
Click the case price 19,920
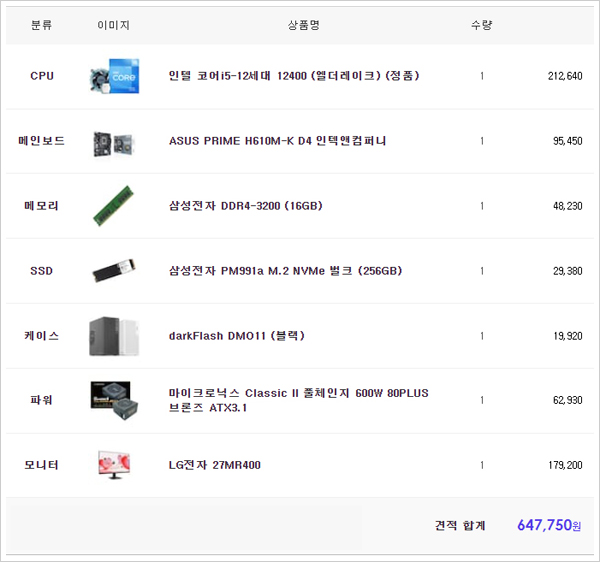click(567, 336)
